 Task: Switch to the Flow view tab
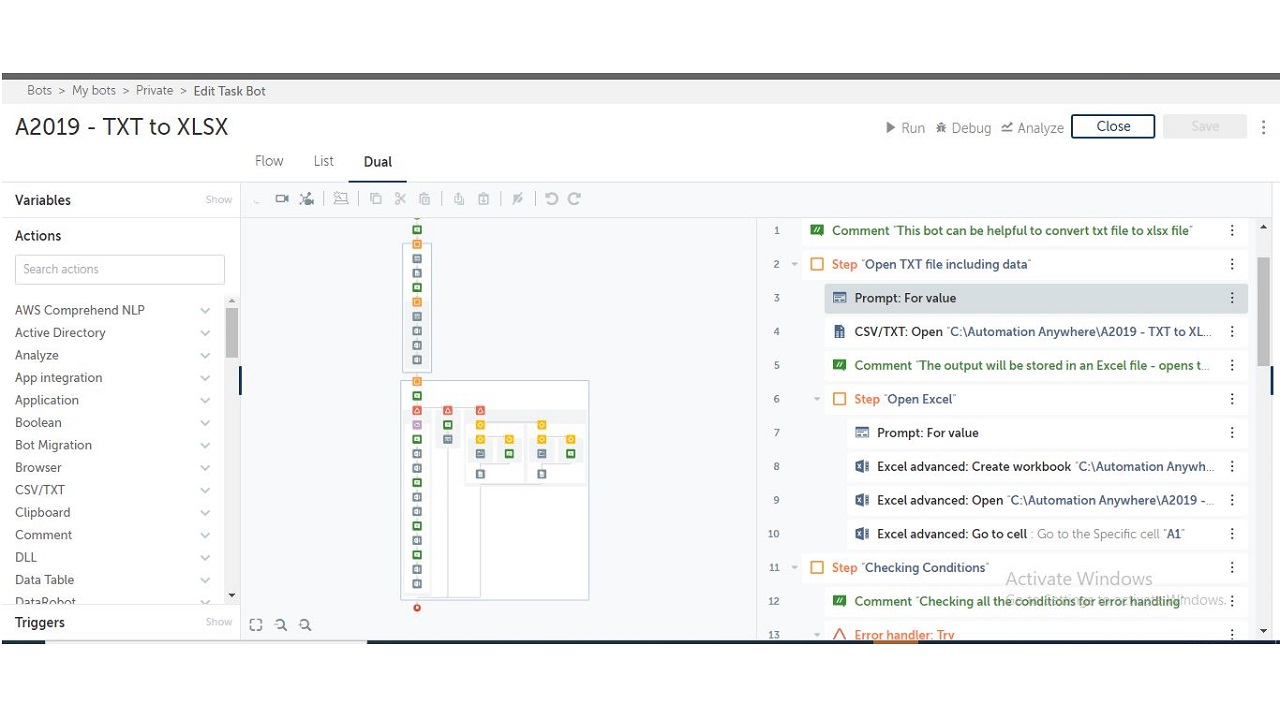269,161
